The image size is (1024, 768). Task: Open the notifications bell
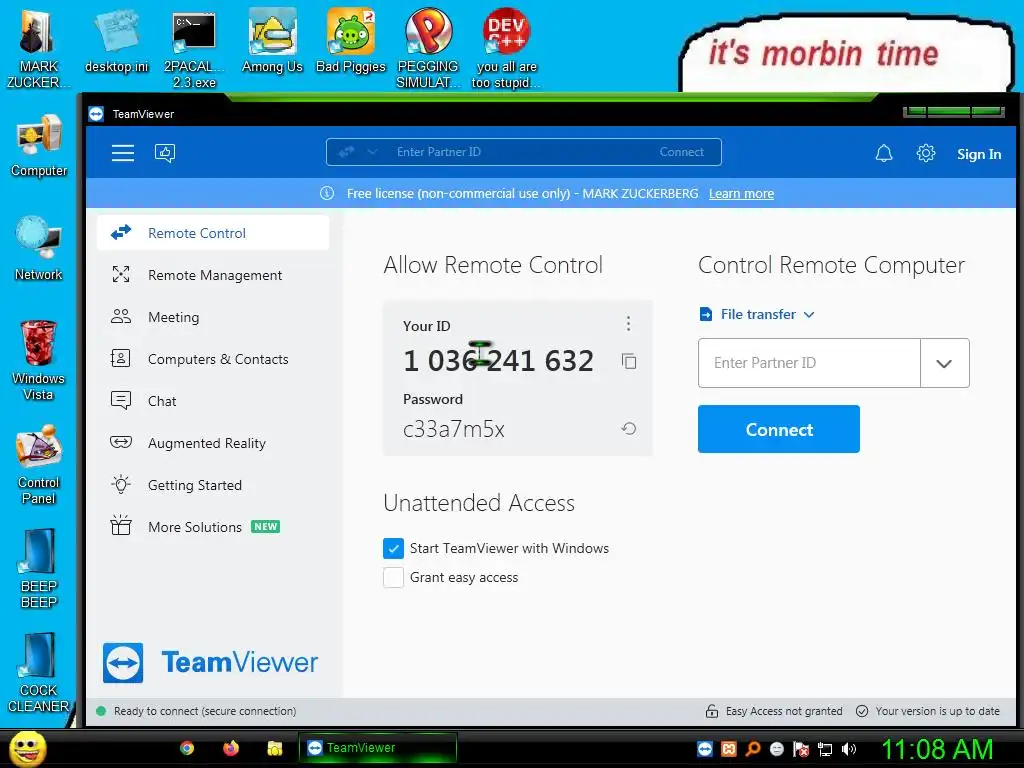[x=884, y=153]
